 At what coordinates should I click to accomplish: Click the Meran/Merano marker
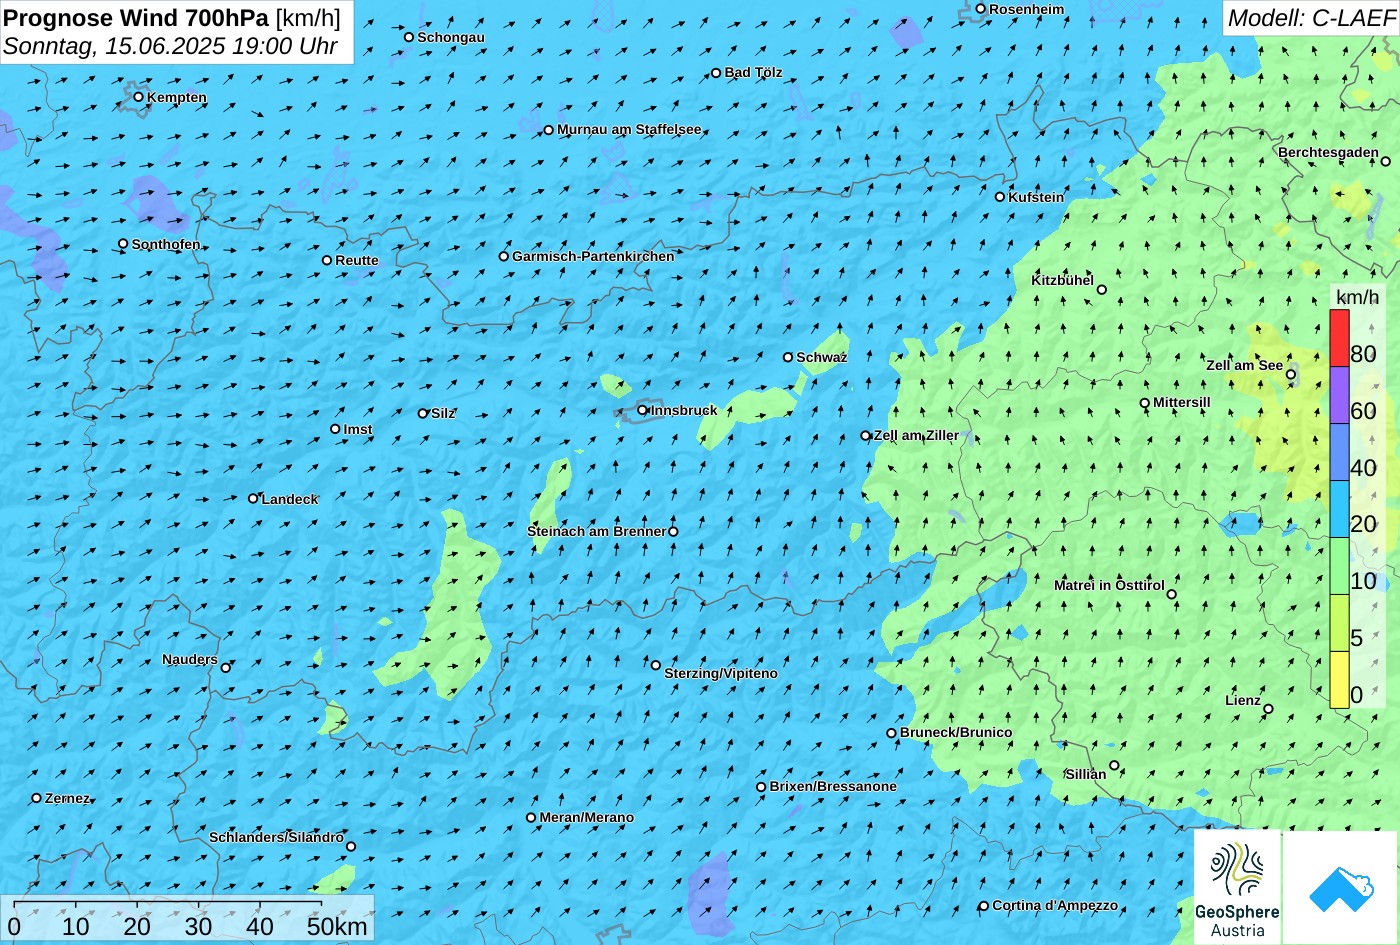click(531, 817)
